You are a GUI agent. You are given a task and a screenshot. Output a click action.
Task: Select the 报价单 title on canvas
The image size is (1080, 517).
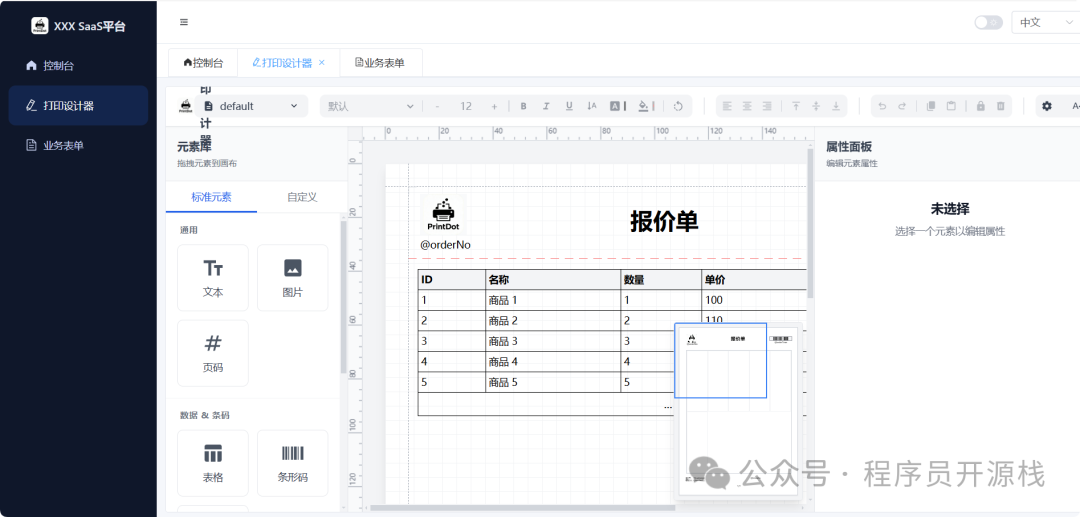(x=664, y=222)
